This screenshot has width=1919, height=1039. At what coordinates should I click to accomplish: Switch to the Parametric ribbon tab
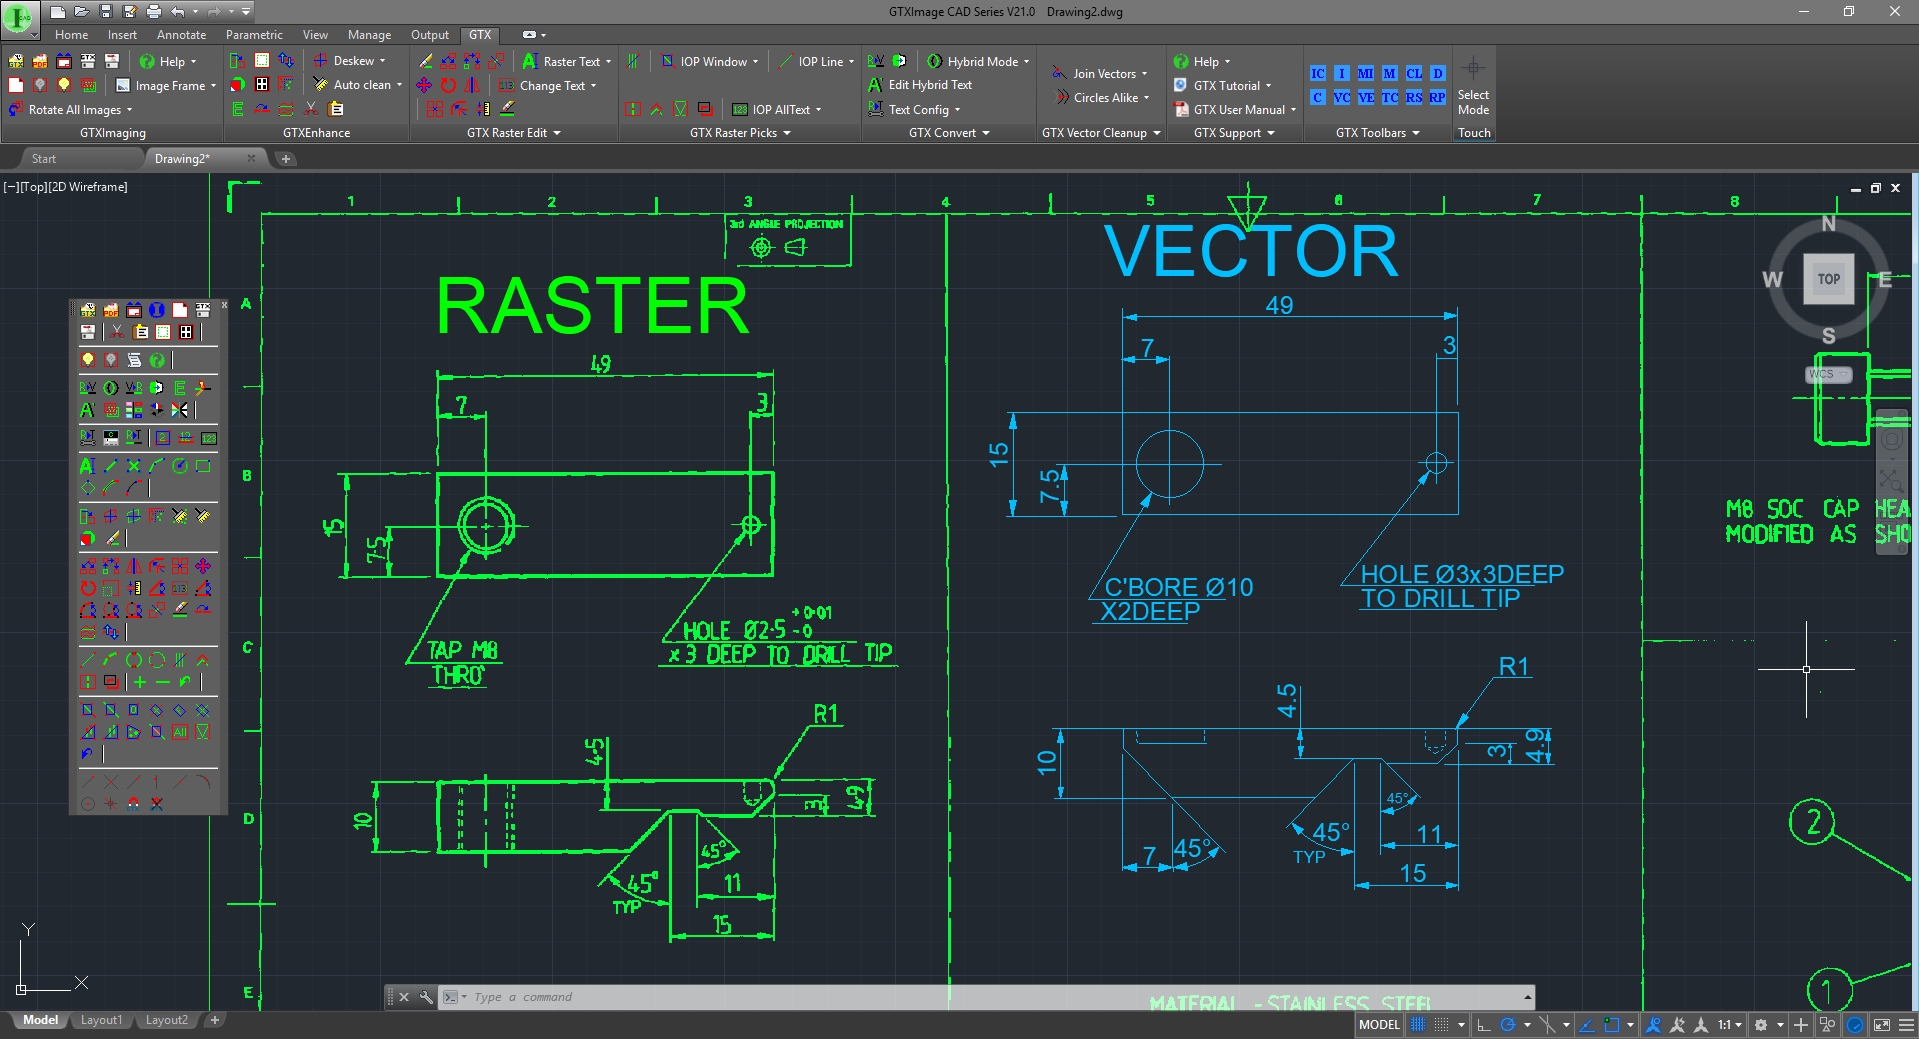click(x=254, y=35)
